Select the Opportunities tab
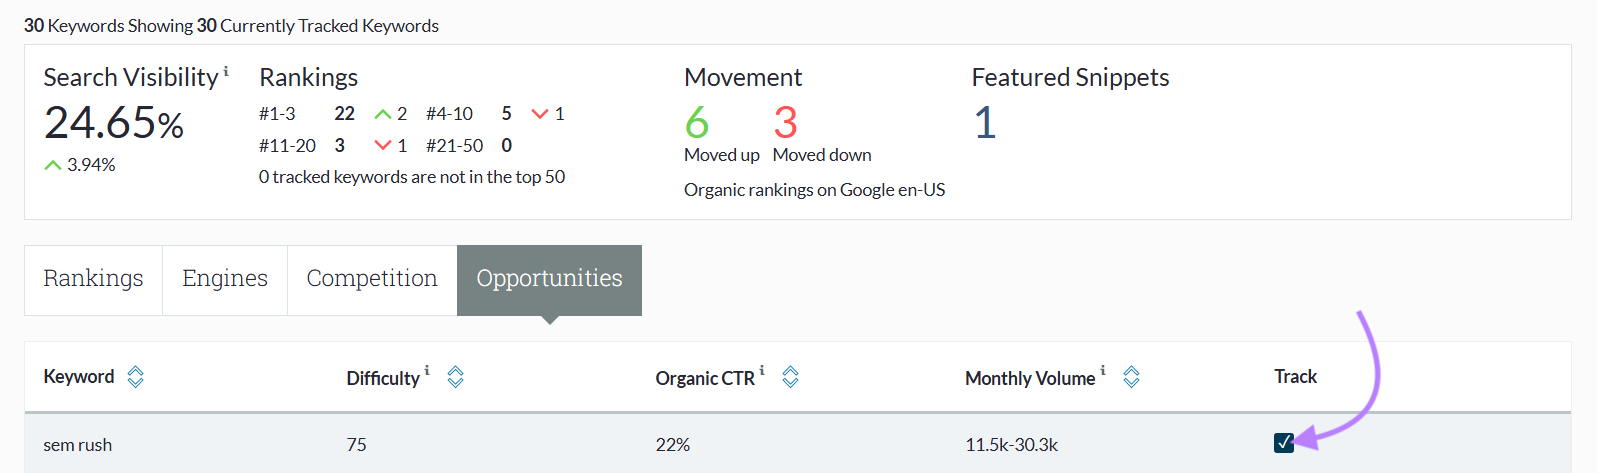1597x473 pixels. point(549,279)
